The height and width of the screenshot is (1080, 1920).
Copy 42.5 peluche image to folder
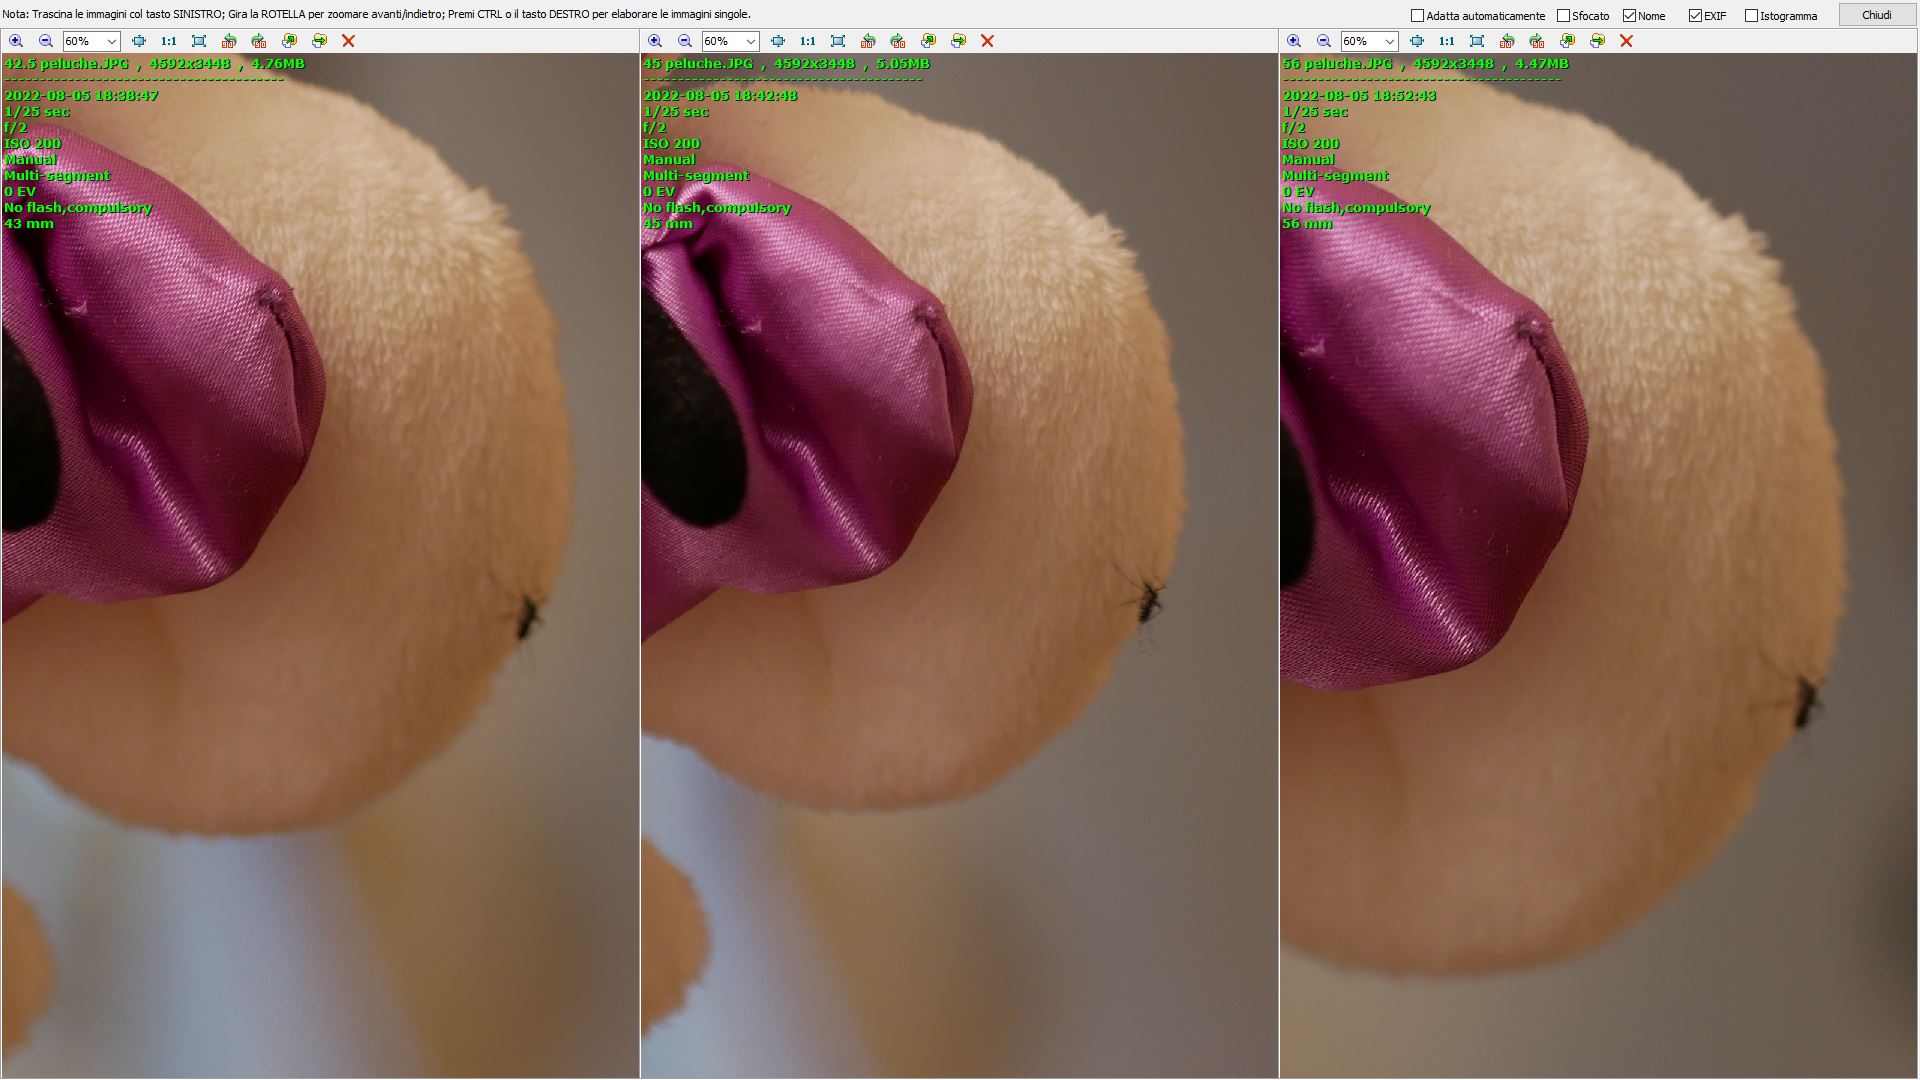pos(289,41)
